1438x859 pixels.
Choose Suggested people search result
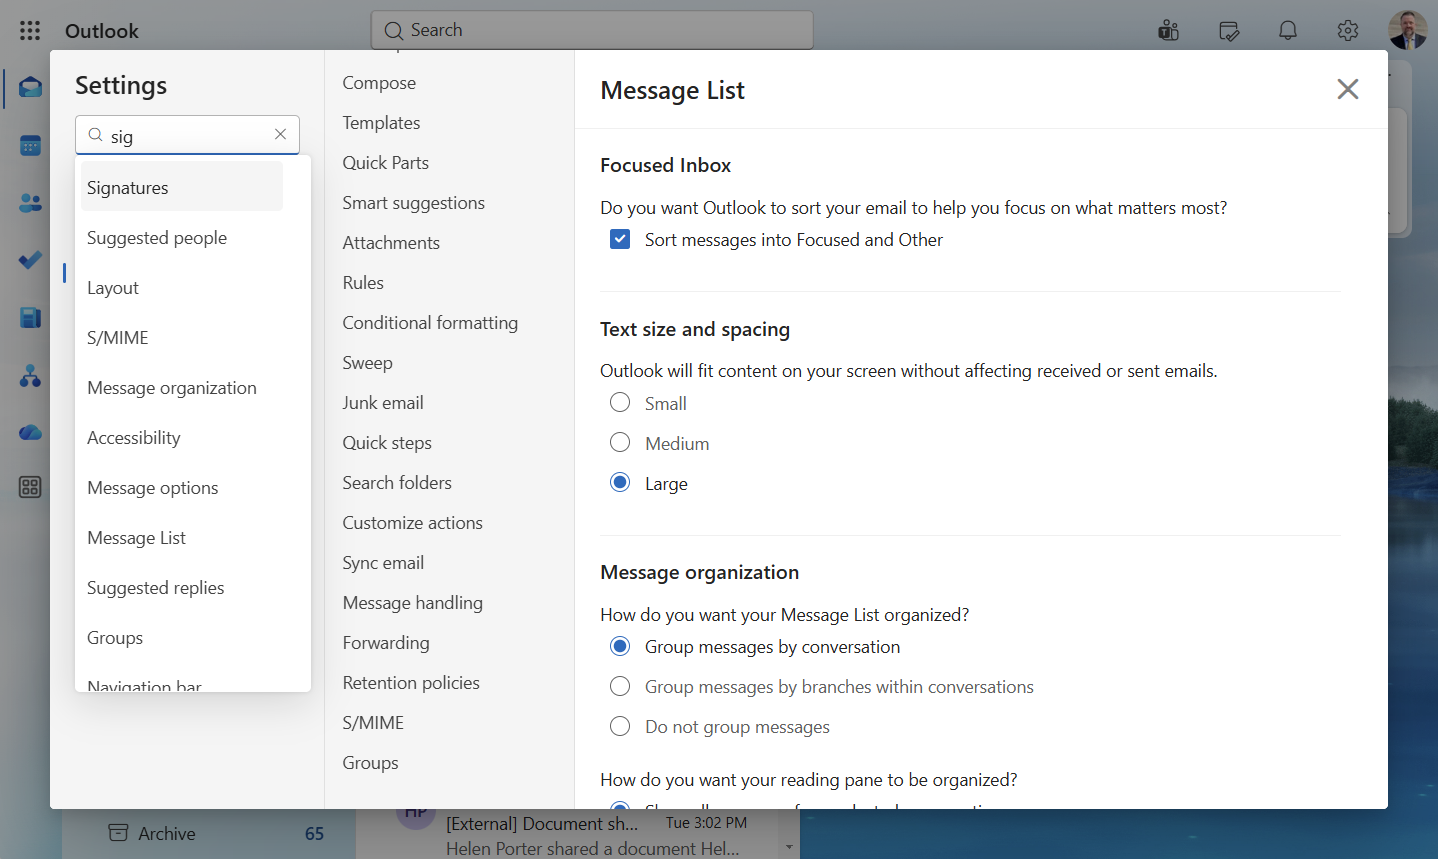(x=182, y=237)
